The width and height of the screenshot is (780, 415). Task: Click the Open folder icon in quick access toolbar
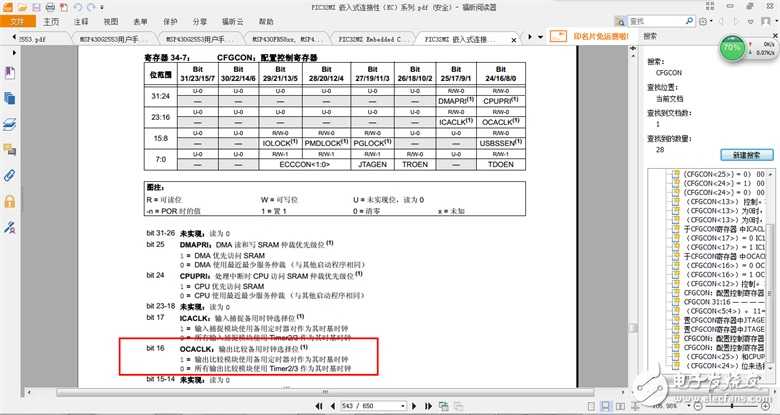(x=22, y=7)
